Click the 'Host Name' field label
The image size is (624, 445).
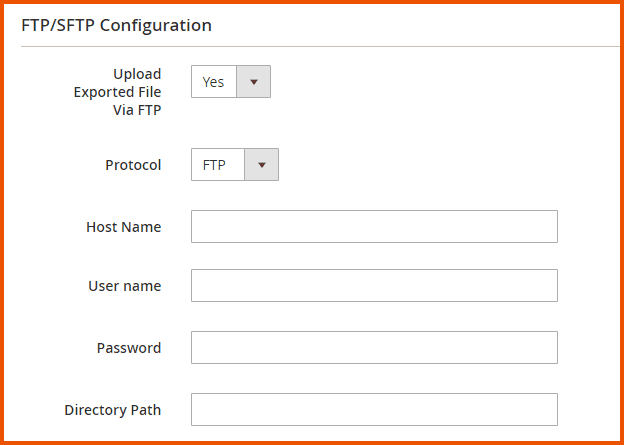coord(124,227)
